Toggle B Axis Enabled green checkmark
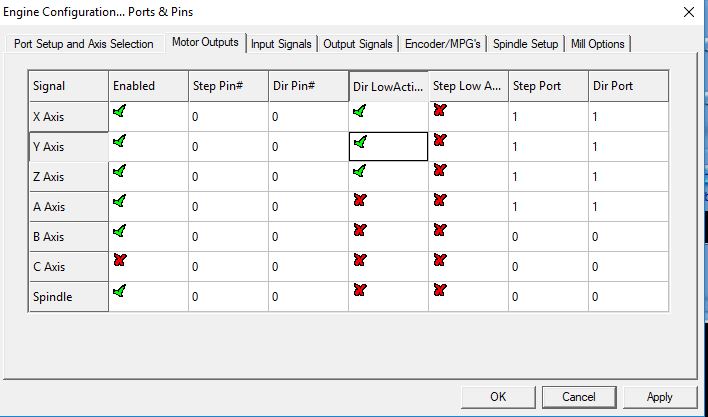The width and height of the screenshot is (708, 417). coord(119,231)
